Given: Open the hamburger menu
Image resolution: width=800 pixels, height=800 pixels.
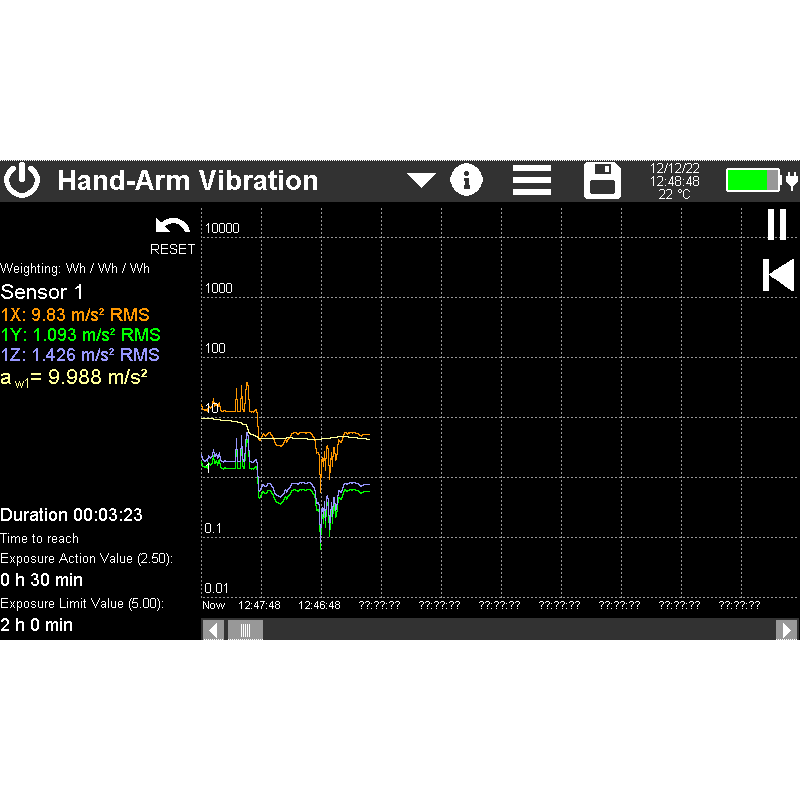Looking at the screenshot, I should 532,181.
